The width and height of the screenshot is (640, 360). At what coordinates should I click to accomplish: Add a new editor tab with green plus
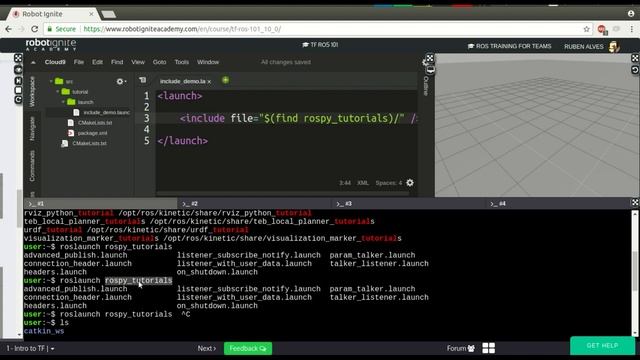tap(225, 80)
